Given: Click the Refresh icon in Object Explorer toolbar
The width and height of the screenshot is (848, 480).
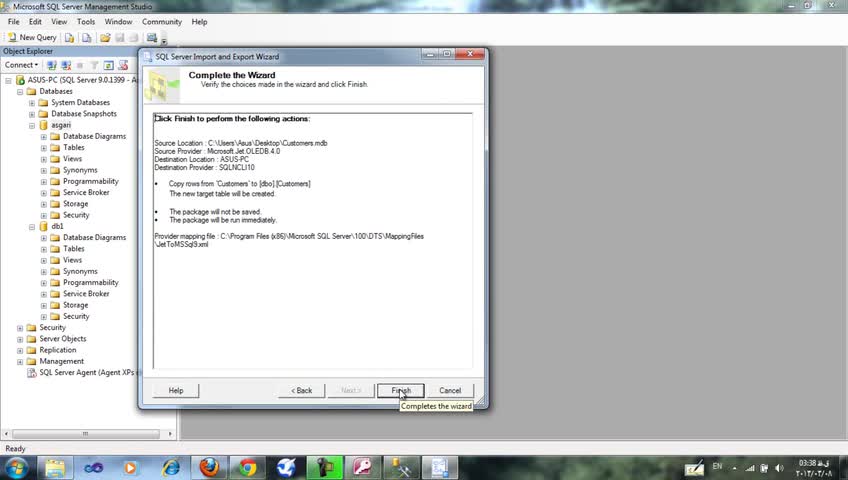Looking at the screenshot, I should [109, 65].
